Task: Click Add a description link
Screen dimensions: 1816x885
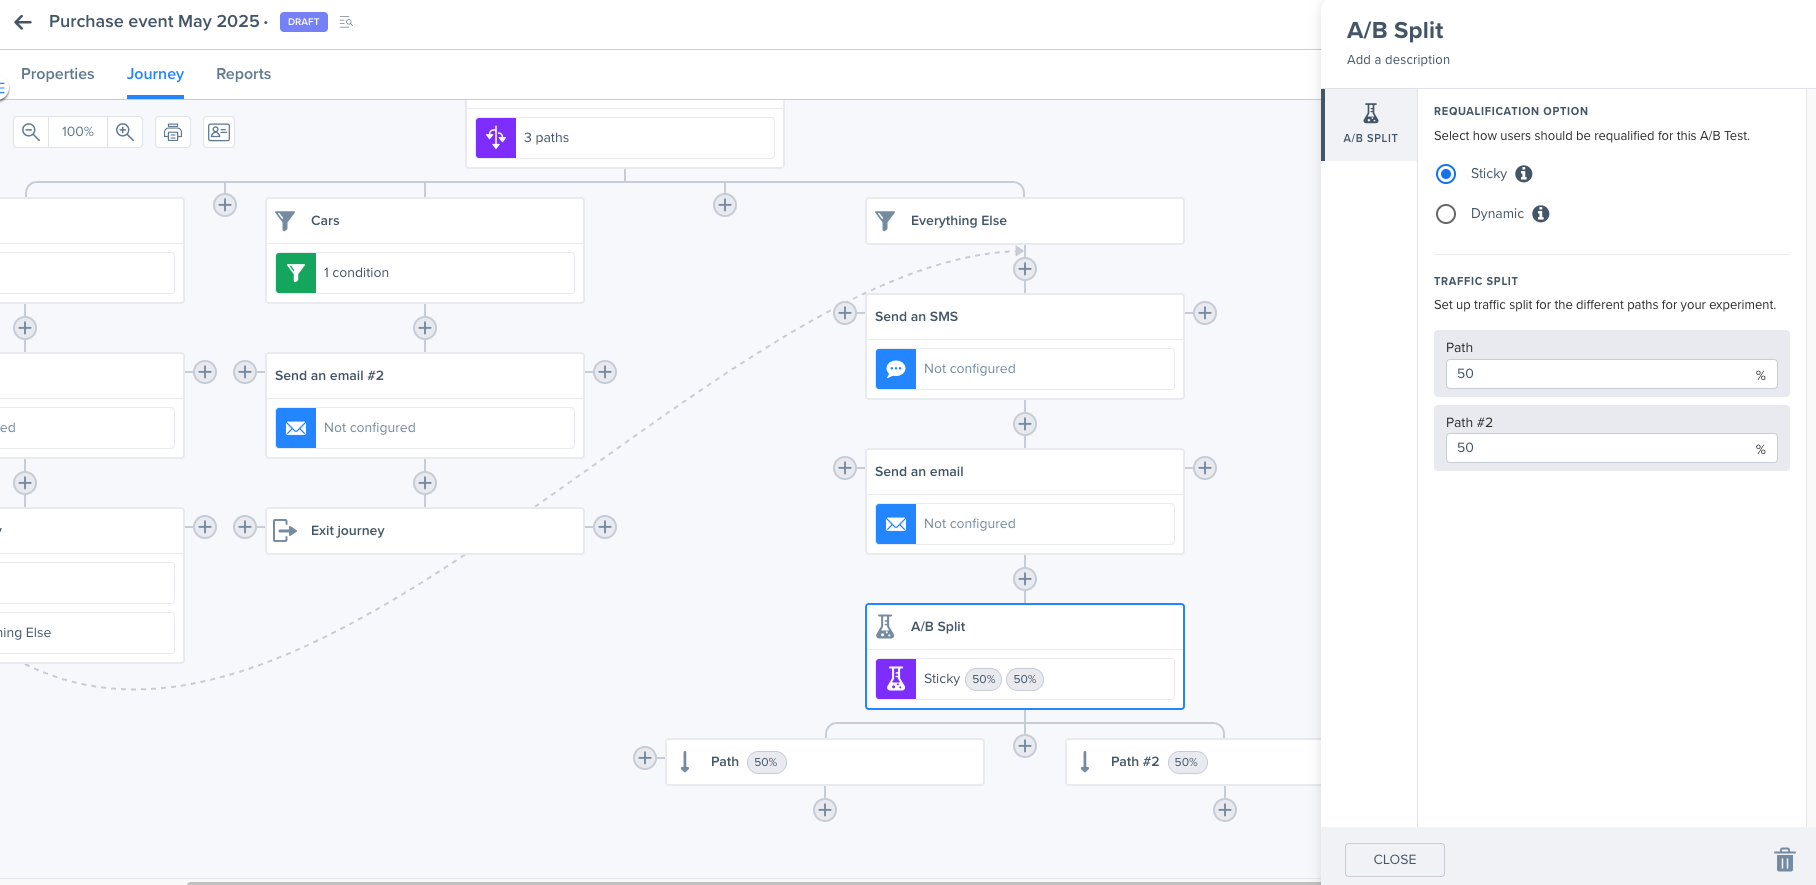Action: (1398, 60)
